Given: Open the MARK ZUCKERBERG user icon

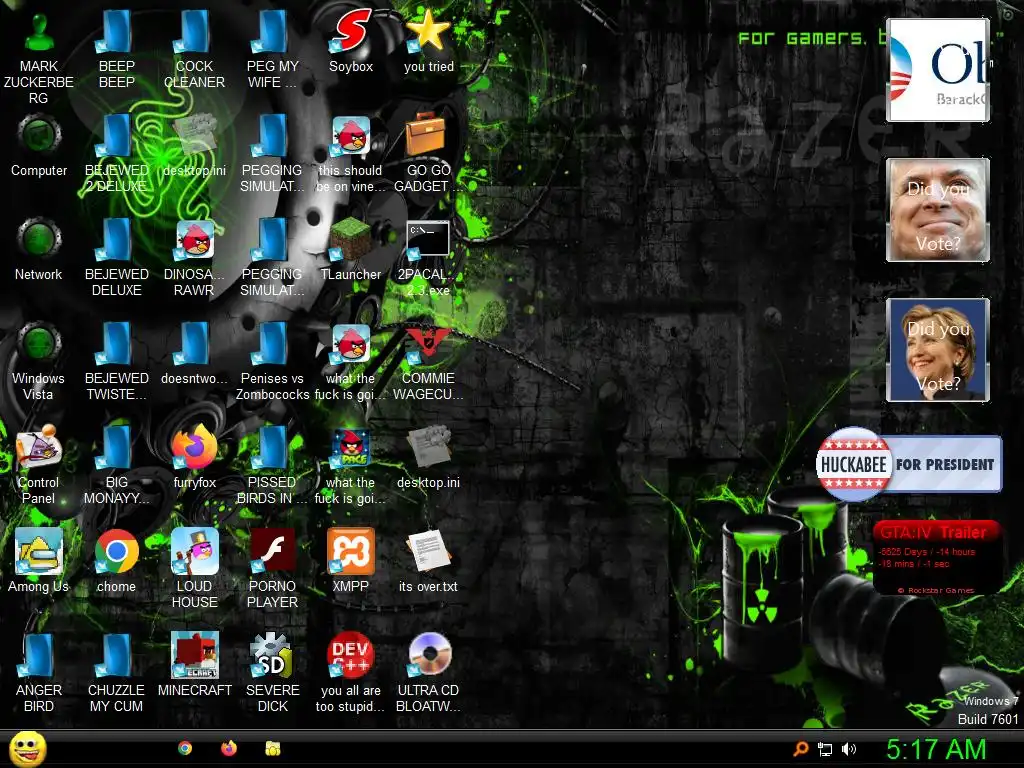Looking at the screenshot, I should 39,33.
